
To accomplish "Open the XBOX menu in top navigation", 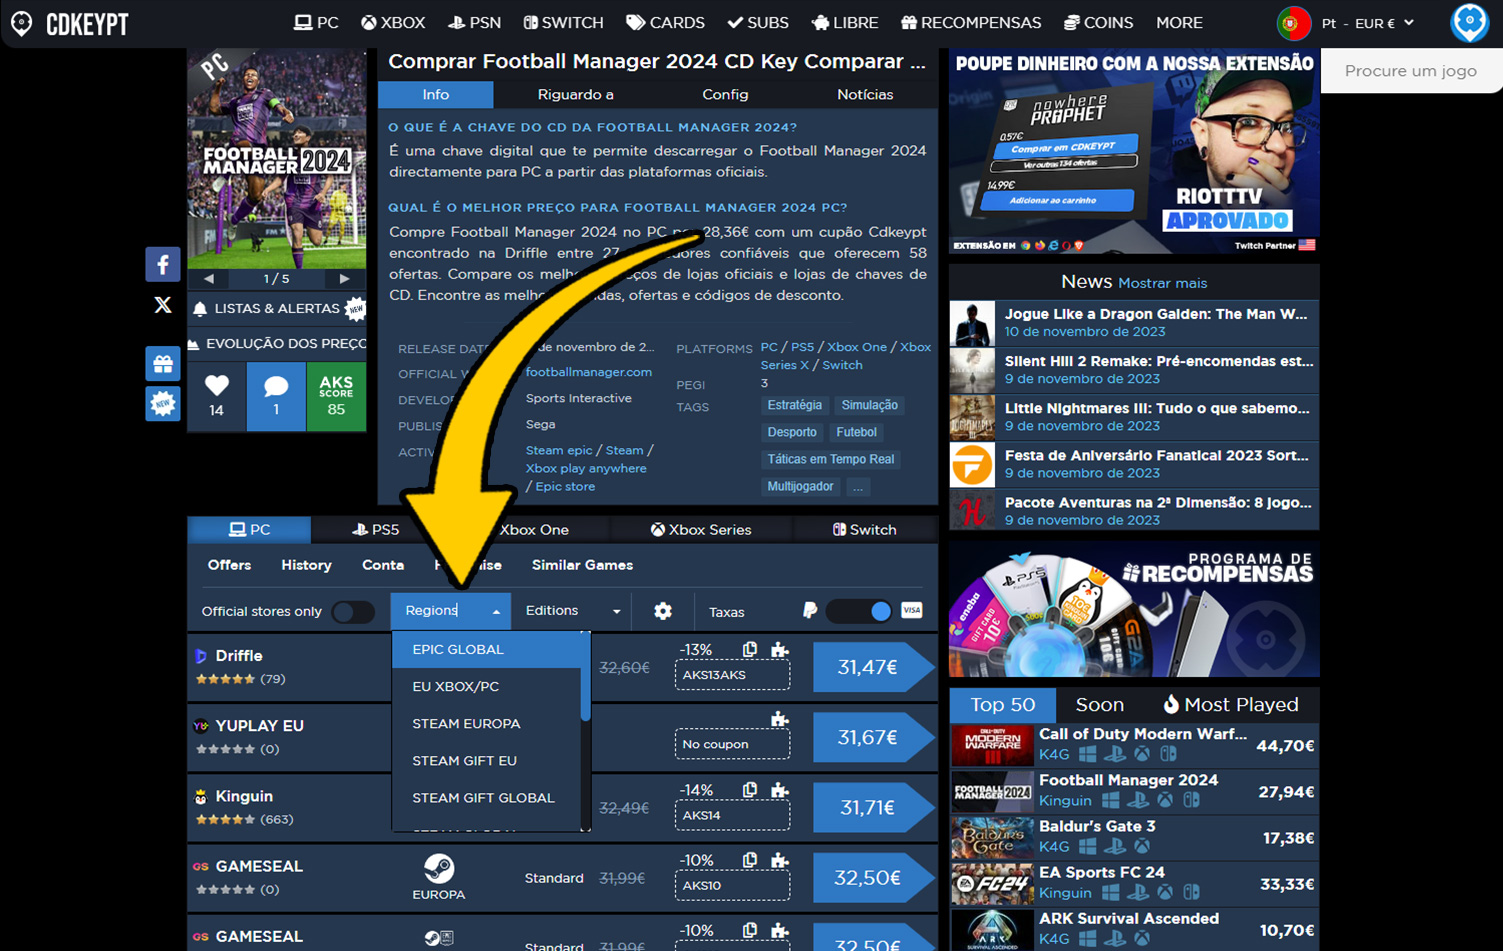I will tap(393, 23).
